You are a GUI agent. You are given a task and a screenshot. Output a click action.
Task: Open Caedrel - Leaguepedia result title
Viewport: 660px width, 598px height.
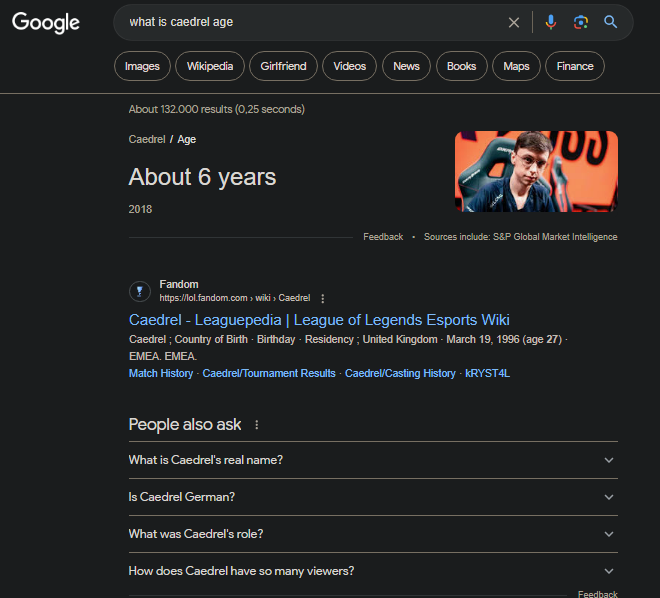(319, 320)
